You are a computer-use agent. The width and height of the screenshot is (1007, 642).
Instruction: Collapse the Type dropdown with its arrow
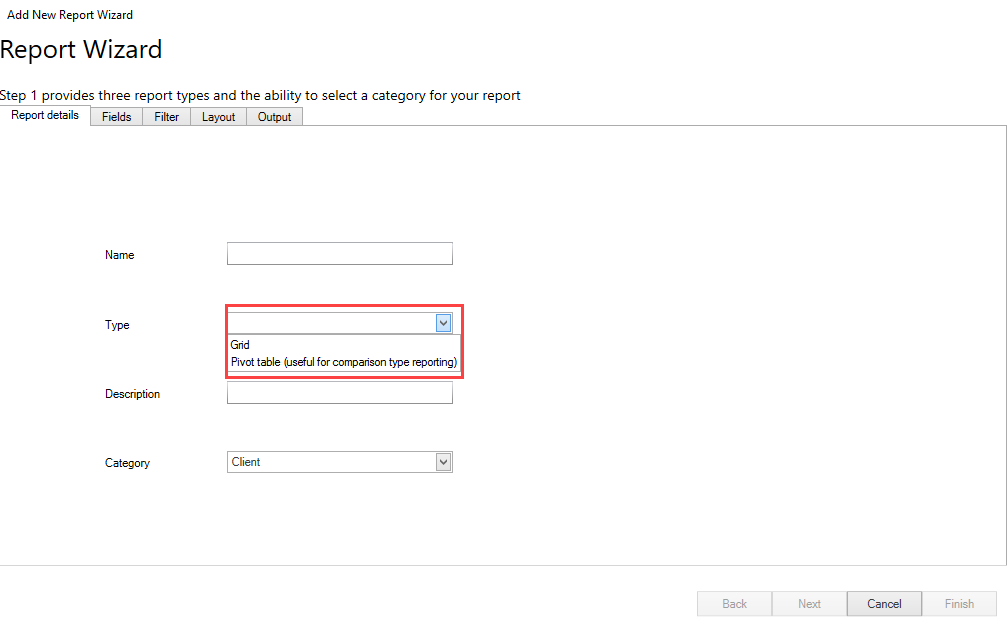click(443, 323)
